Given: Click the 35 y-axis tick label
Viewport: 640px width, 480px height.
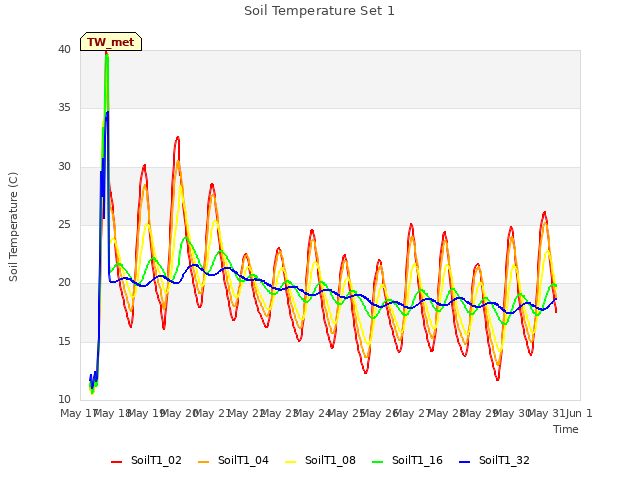Looking at the screenshot, I should click(x=64, y=108).
